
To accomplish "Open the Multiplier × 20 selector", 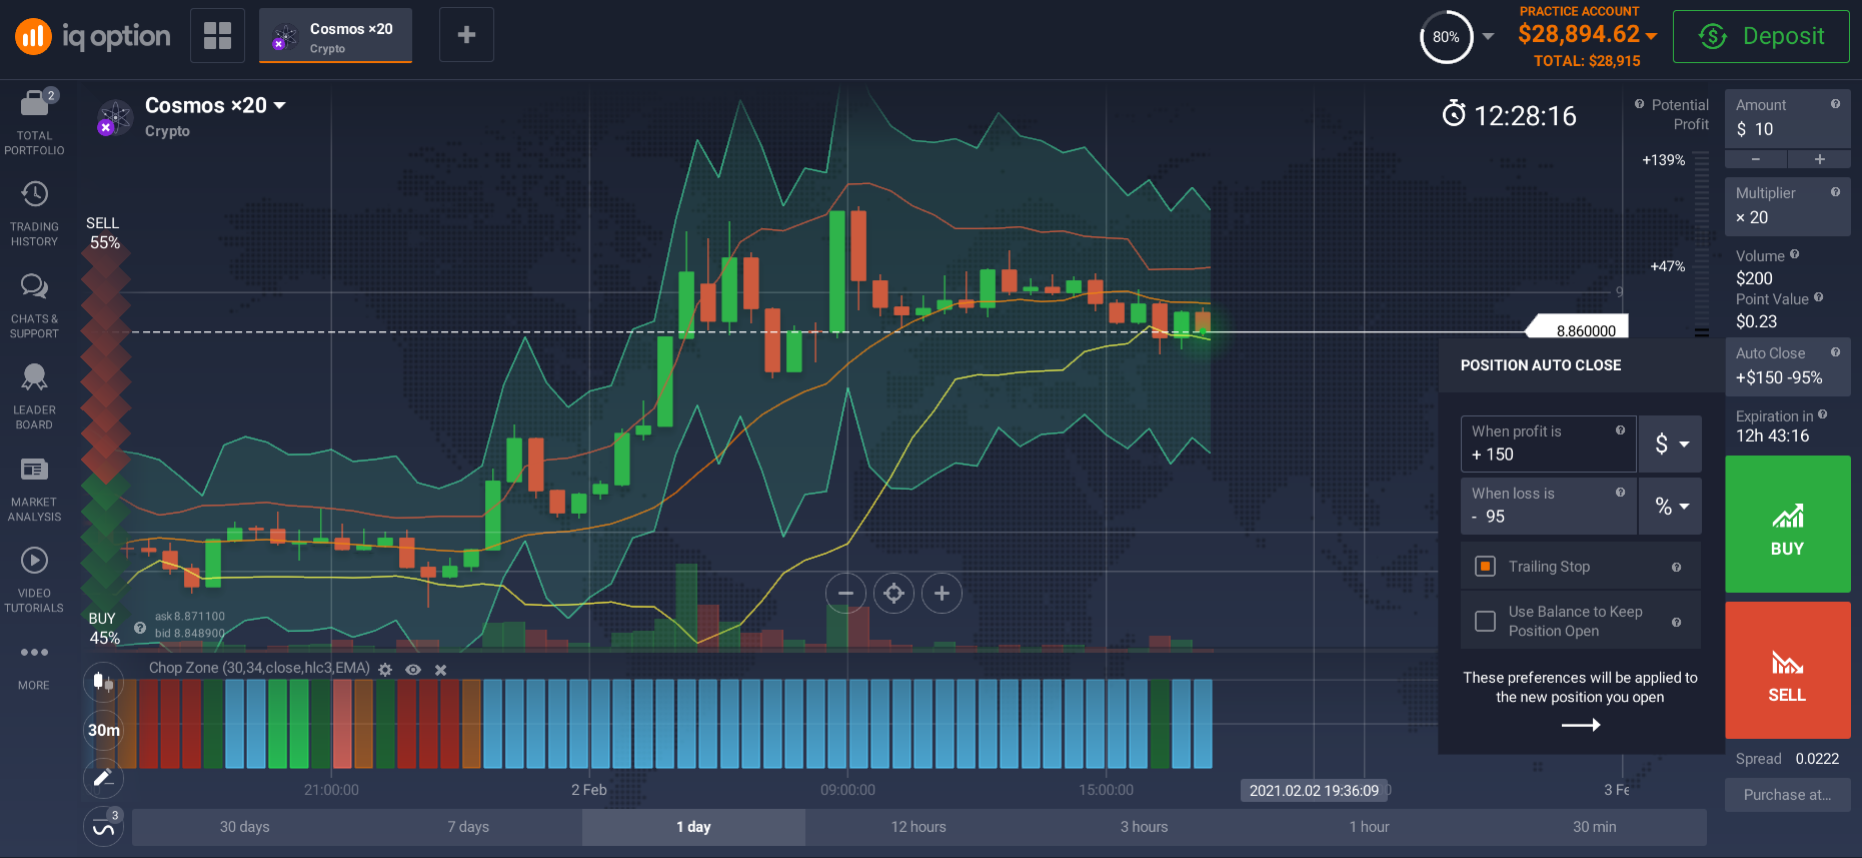I will 1787,206.
